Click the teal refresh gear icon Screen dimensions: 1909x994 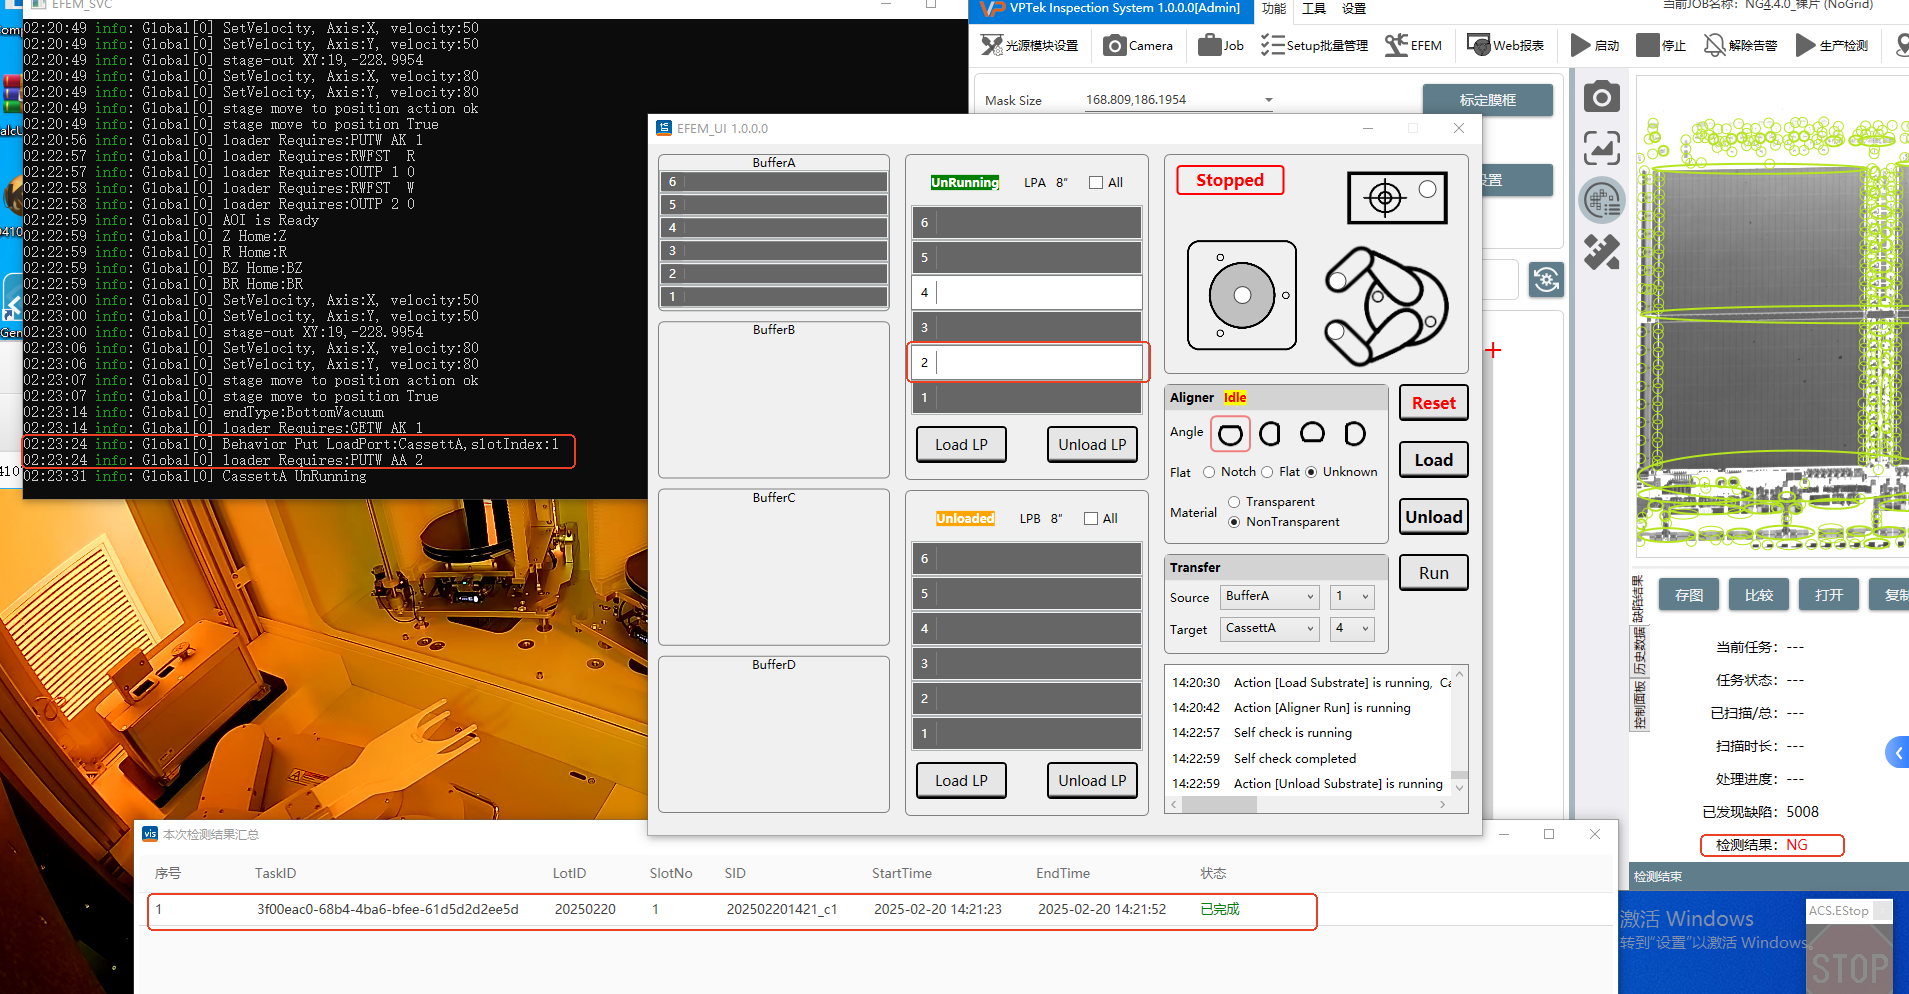tap(1547, 280)
